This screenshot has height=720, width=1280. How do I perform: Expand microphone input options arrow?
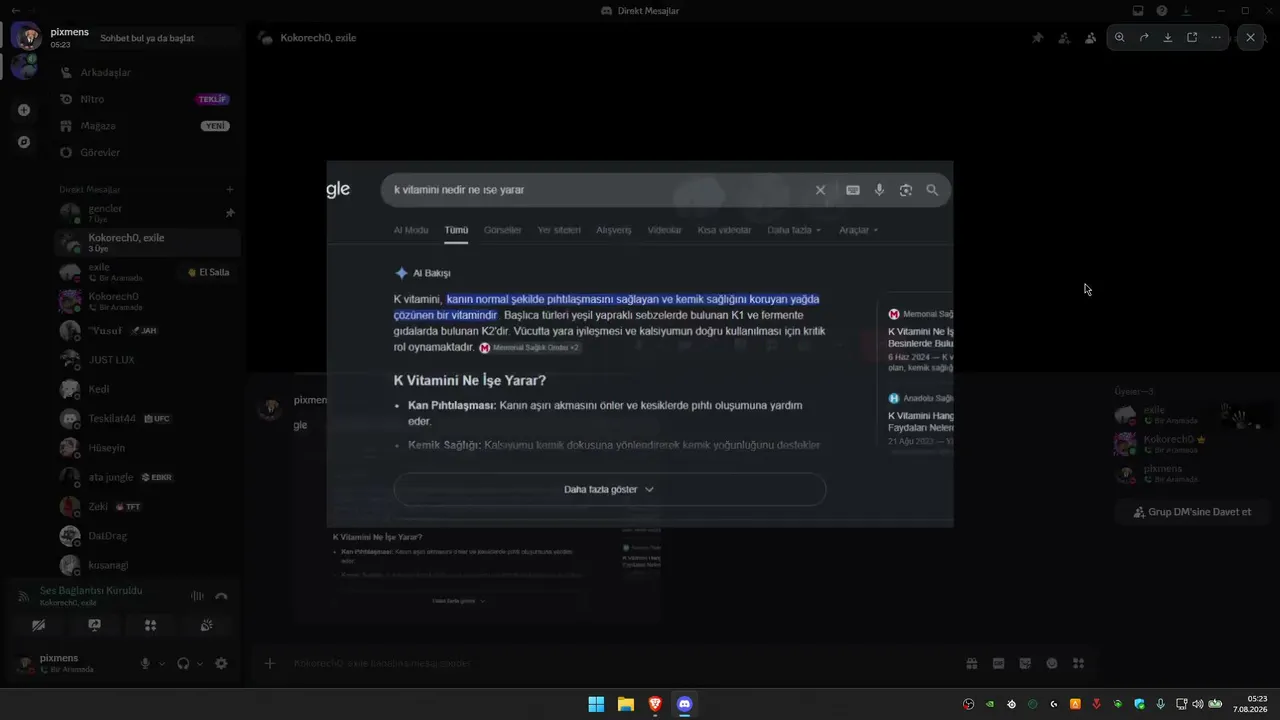pos(162,663)
